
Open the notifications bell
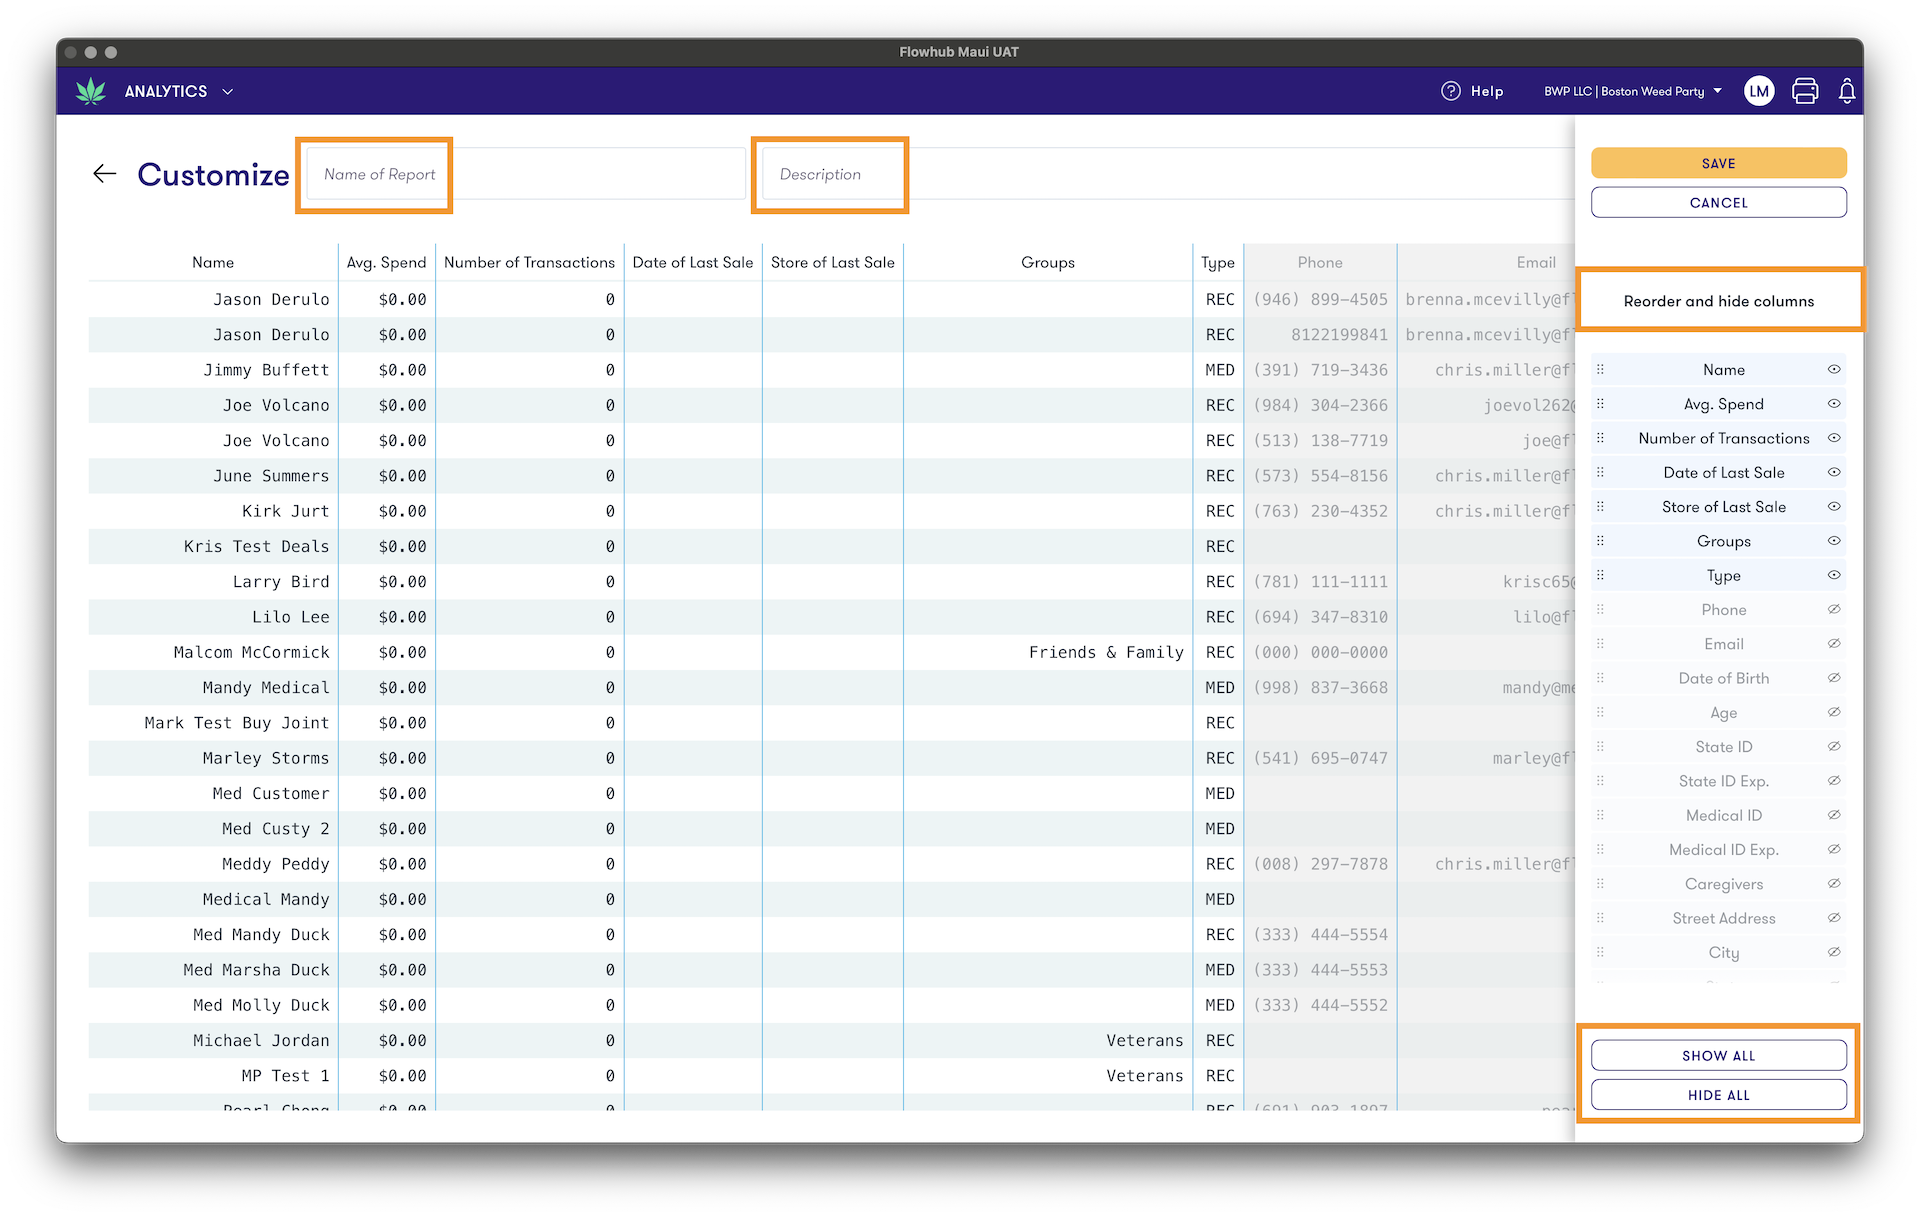[1847, 91]
